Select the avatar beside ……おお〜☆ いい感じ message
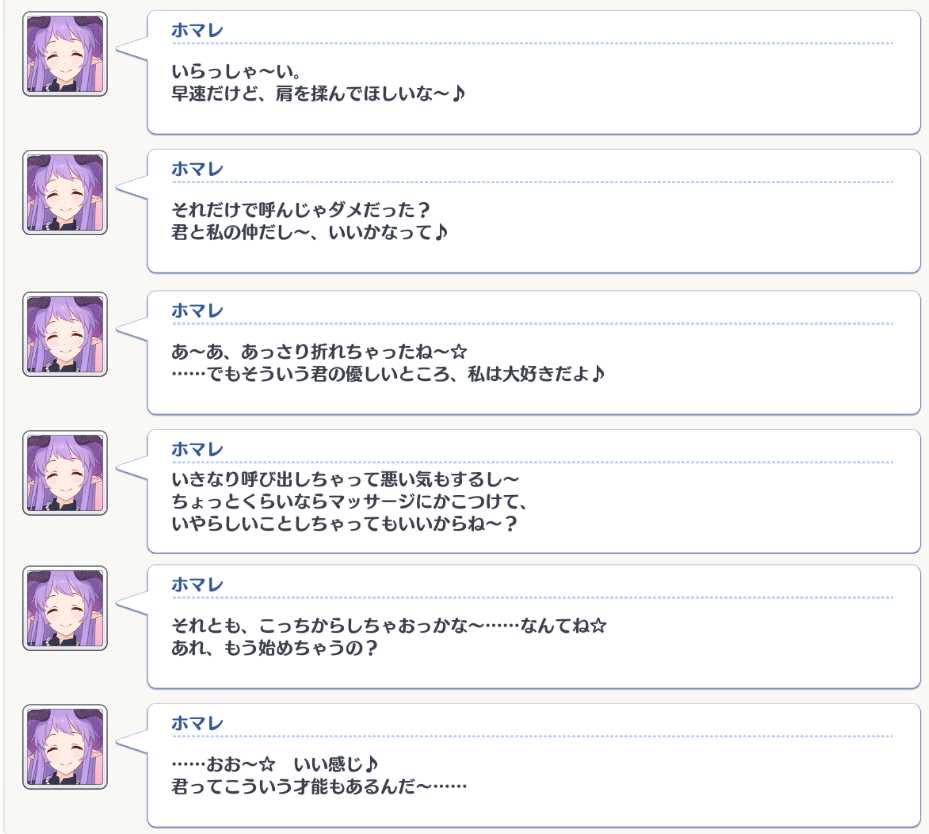The height and width of the screenshot is (834, 929). coord(65,747)
